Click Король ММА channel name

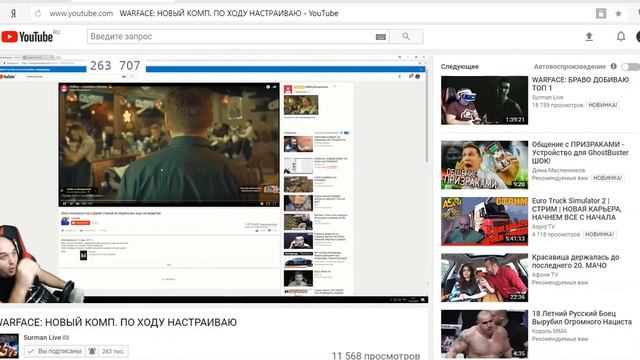pos(549,331)
